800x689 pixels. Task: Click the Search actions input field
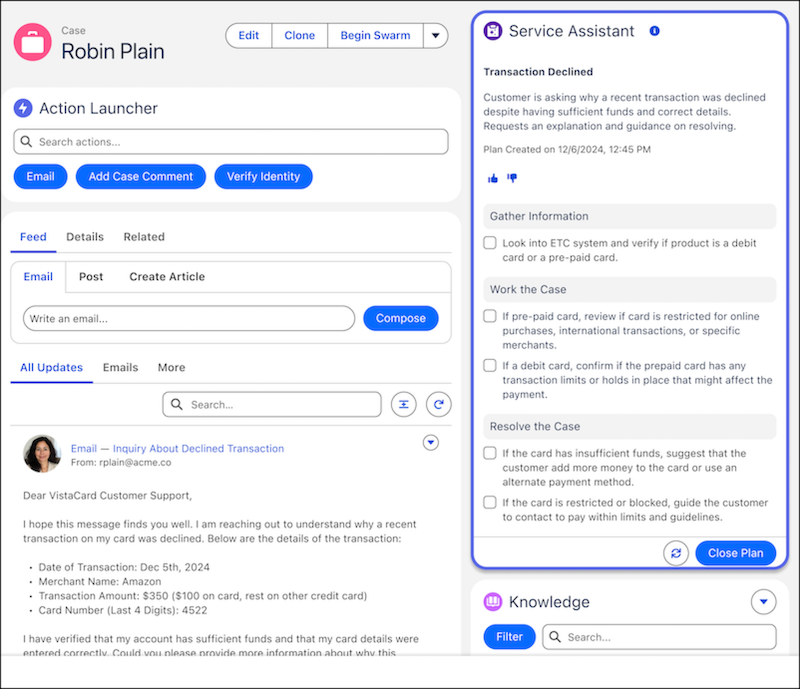click(x=230, y=142)
